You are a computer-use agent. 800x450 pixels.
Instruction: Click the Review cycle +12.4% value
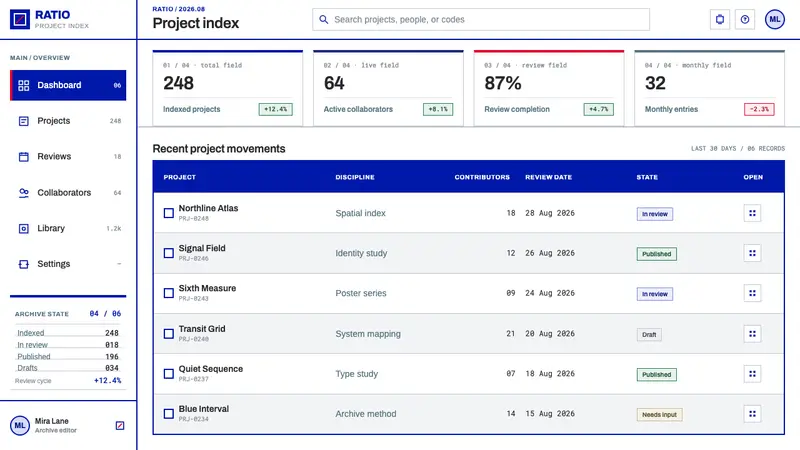108,381
